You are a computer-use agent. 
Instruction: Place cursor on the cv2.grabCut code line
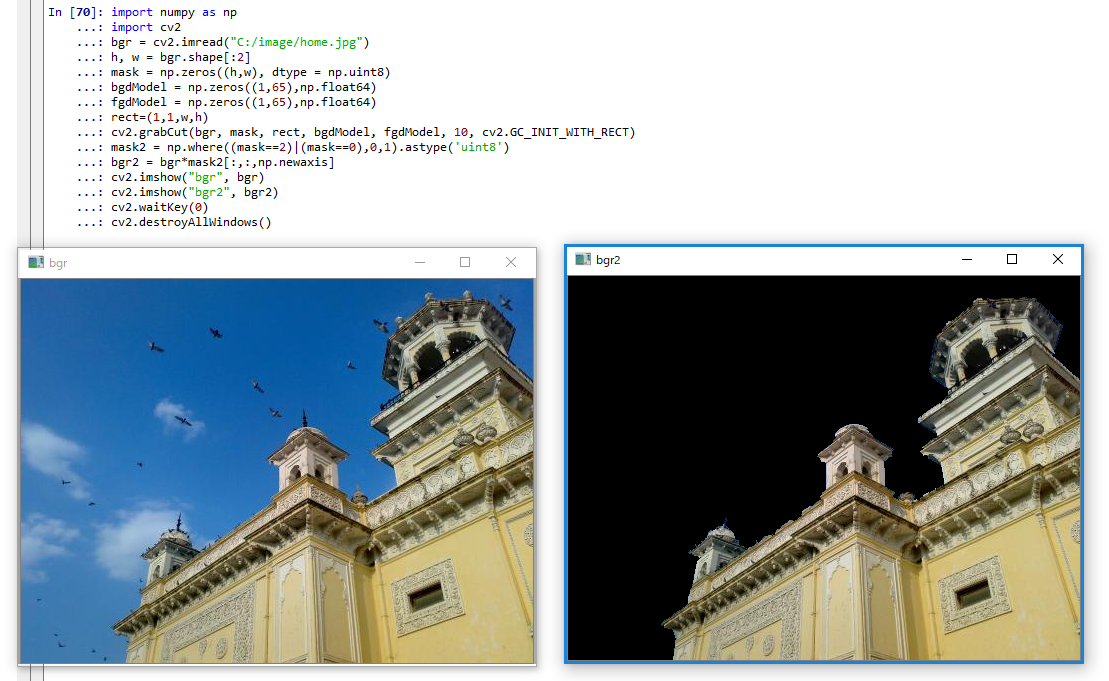coord(372,132)
